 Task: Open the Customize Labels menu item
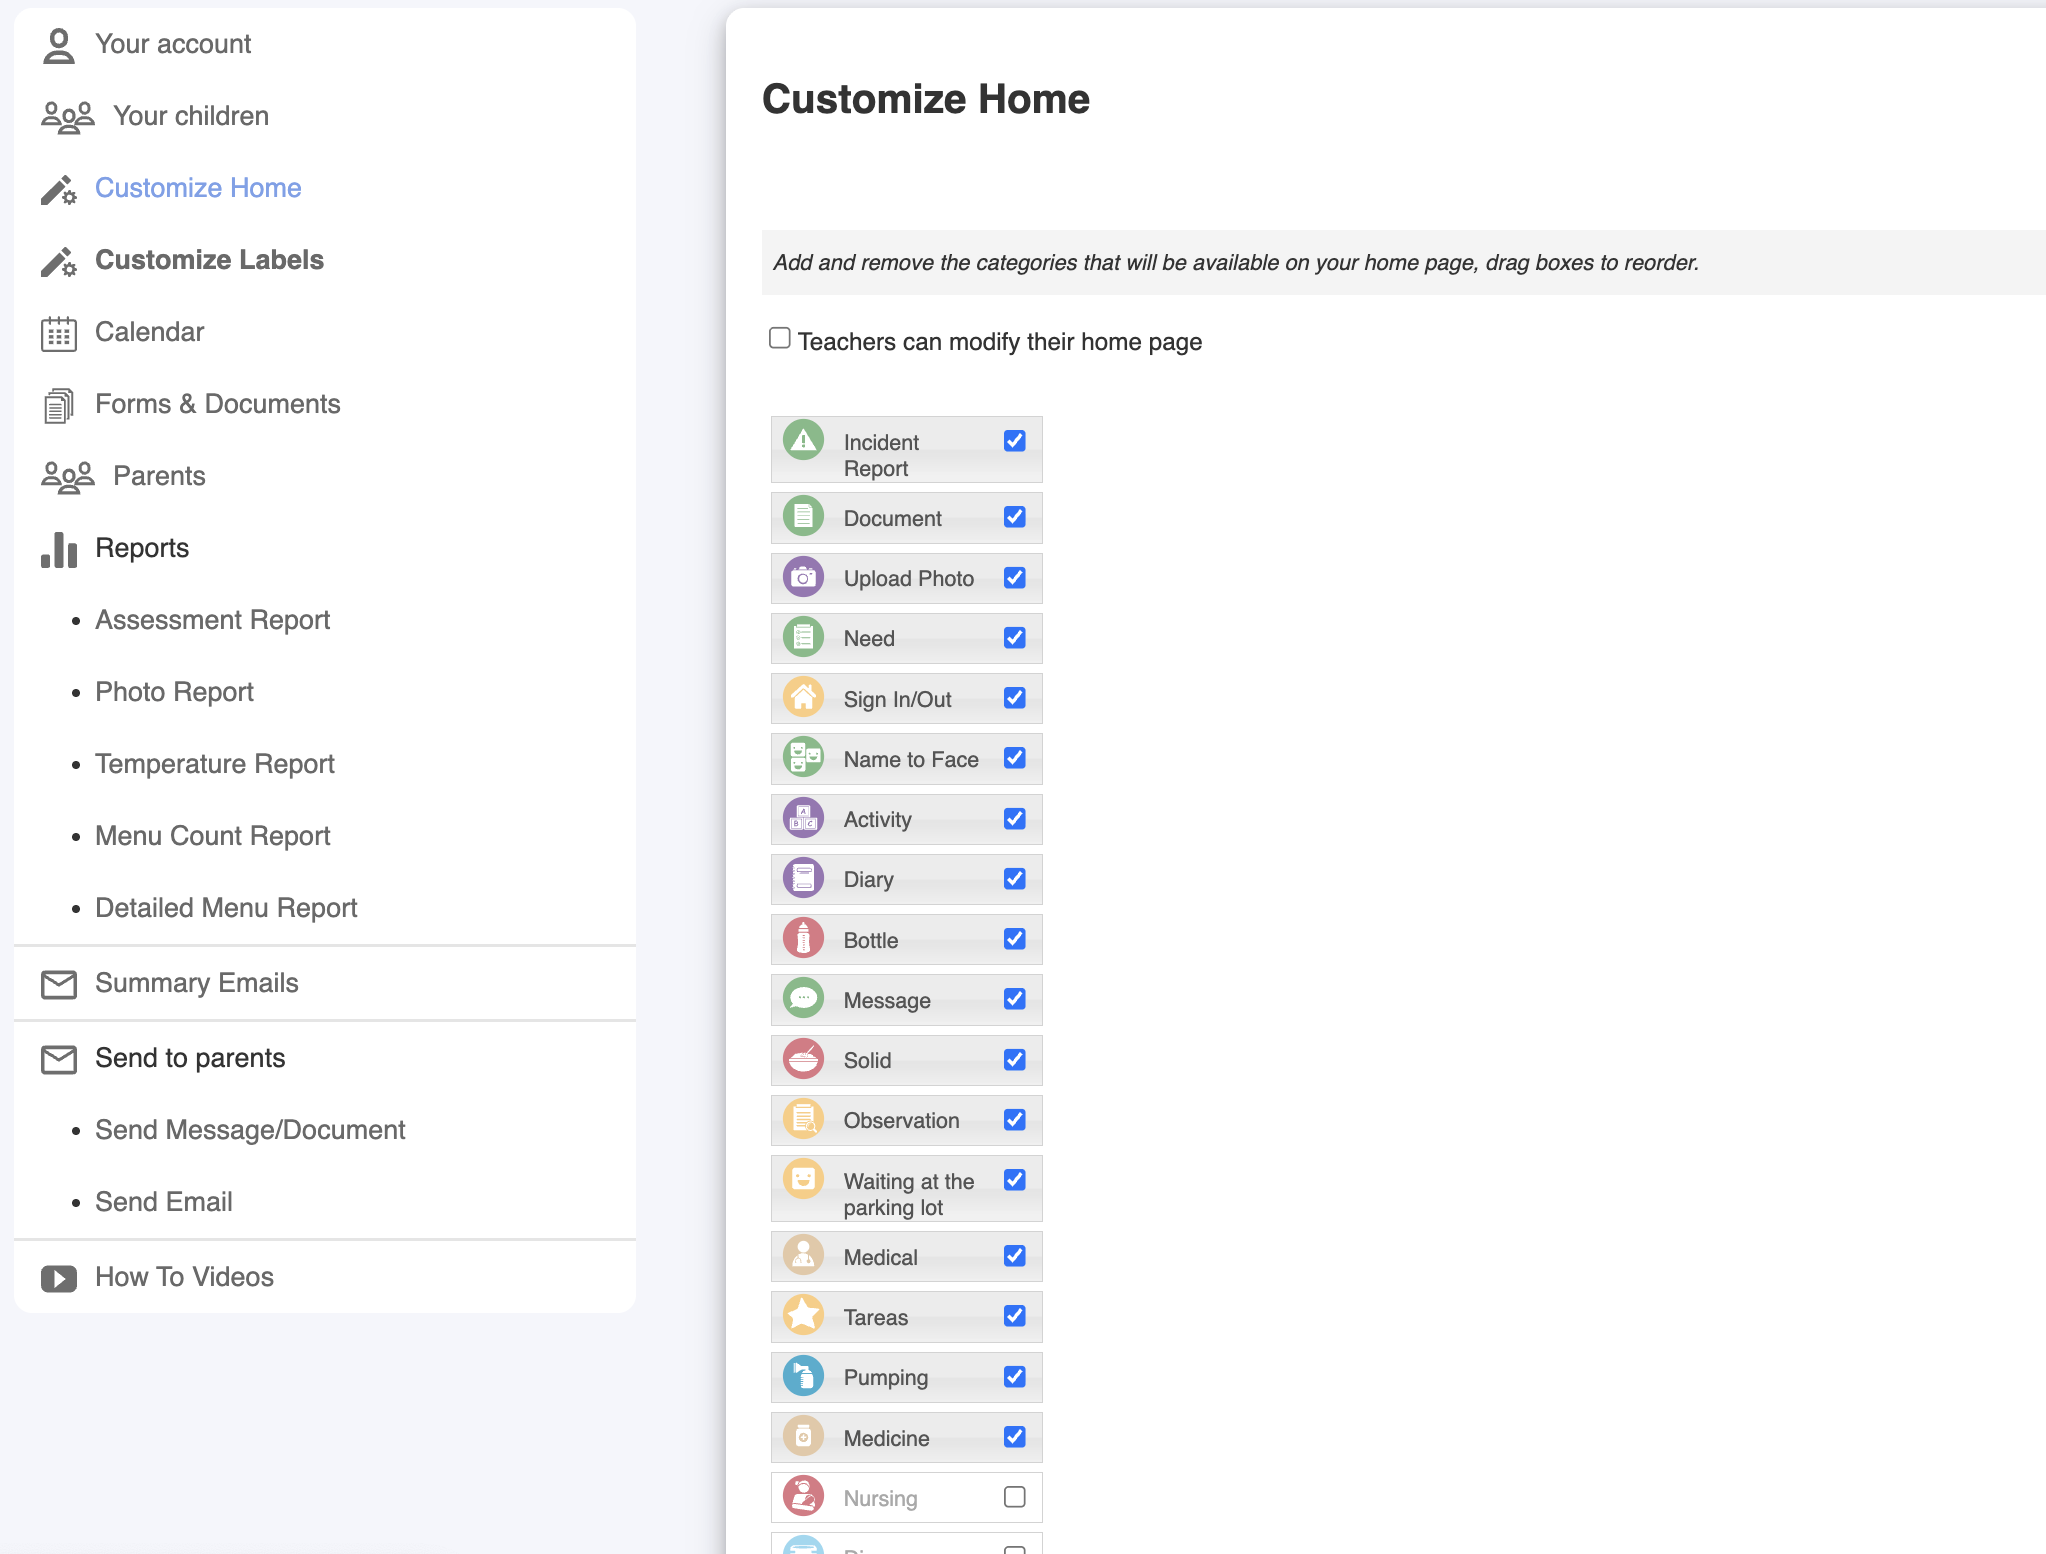click(209, 260)
